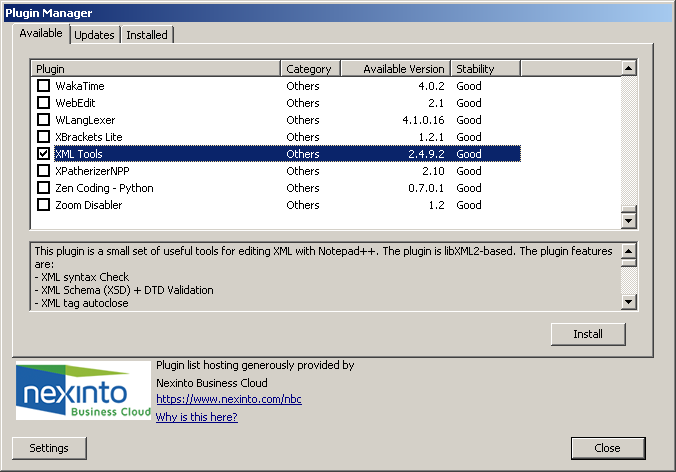Tick the XPatherizerNPP checkbox
676x472 pixels.
pyautogui.click(x=44, y=171)
